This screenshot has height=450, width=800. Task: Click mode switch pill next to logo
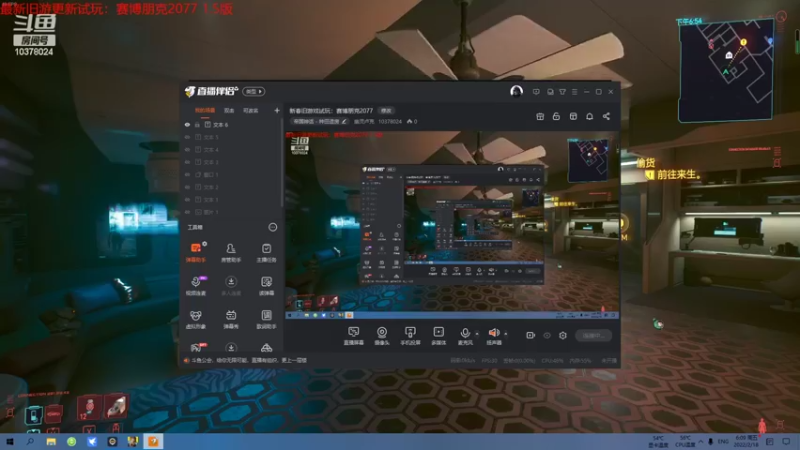tap(254, 91)
